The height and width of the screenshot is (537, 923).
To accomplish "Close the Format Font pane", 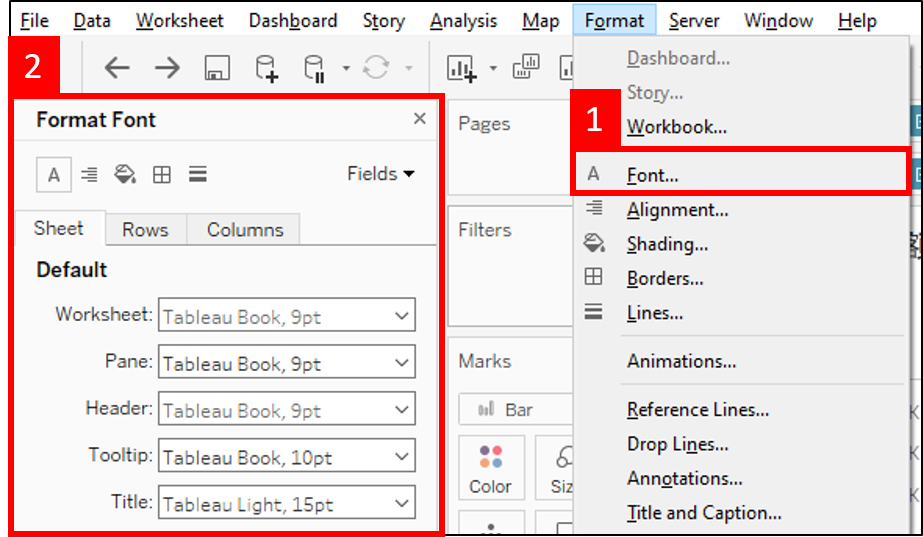I will (x=419, y=118).
